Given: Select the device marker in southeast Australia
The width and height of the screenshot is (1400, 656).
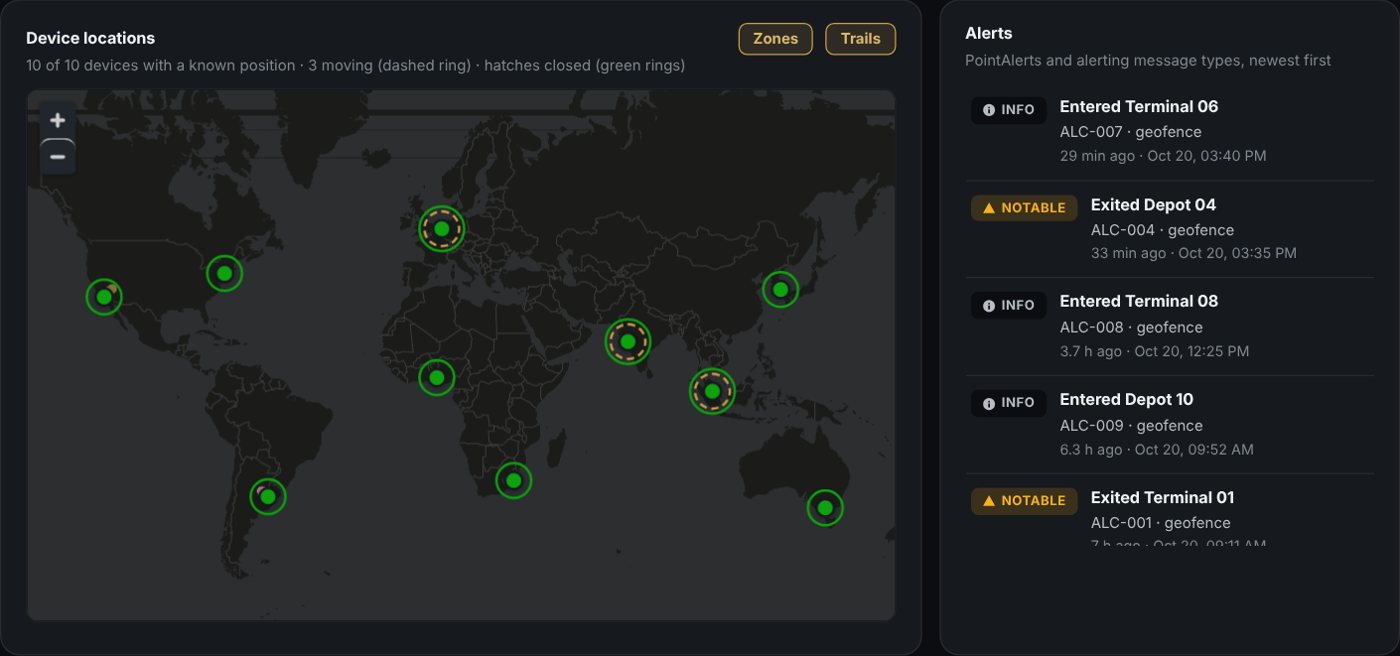Looking at the screenshot, I should click(x=825, y=508).
